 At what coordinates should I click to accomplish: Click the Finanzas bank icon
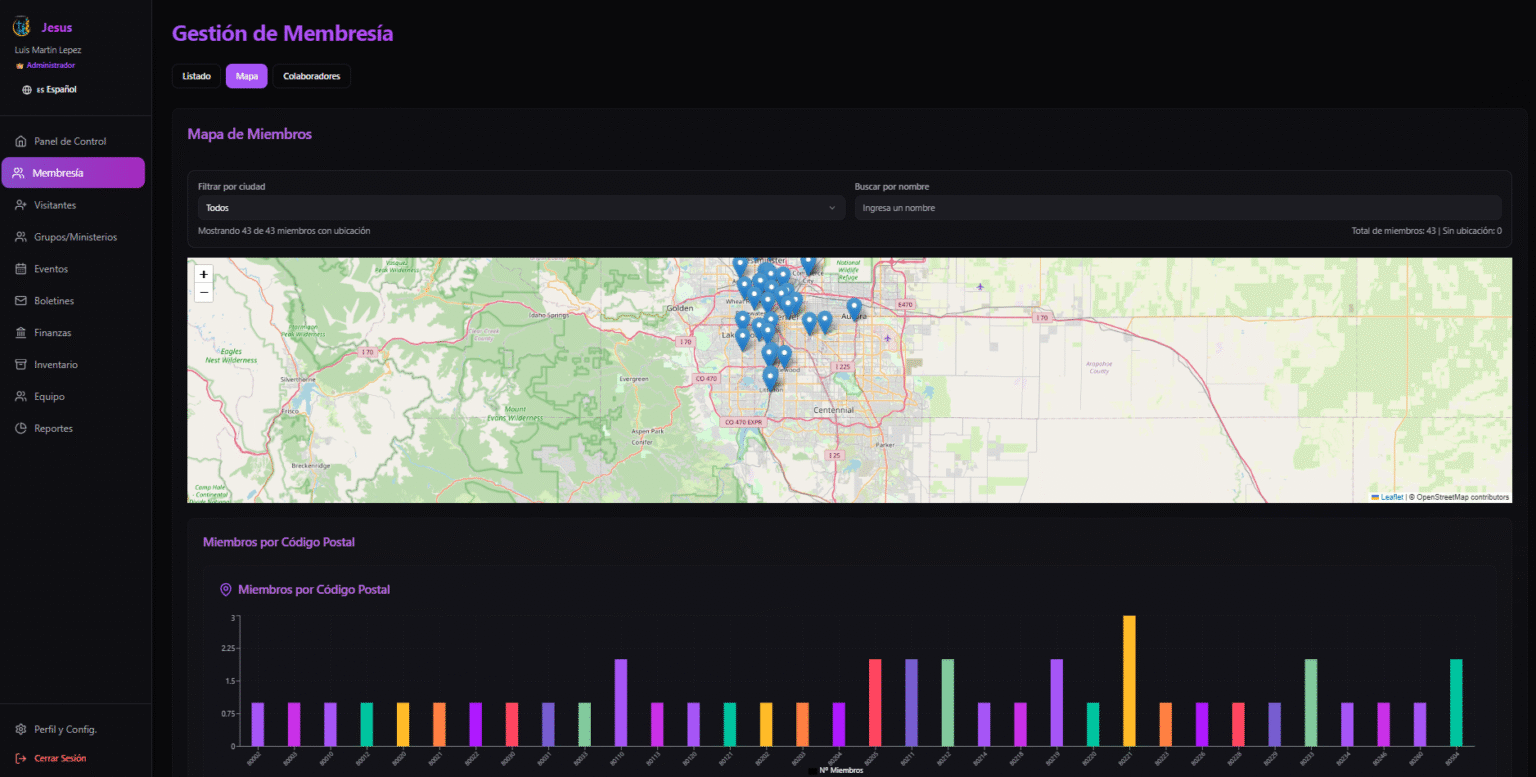pyautogui.click(x=21, y=333)
